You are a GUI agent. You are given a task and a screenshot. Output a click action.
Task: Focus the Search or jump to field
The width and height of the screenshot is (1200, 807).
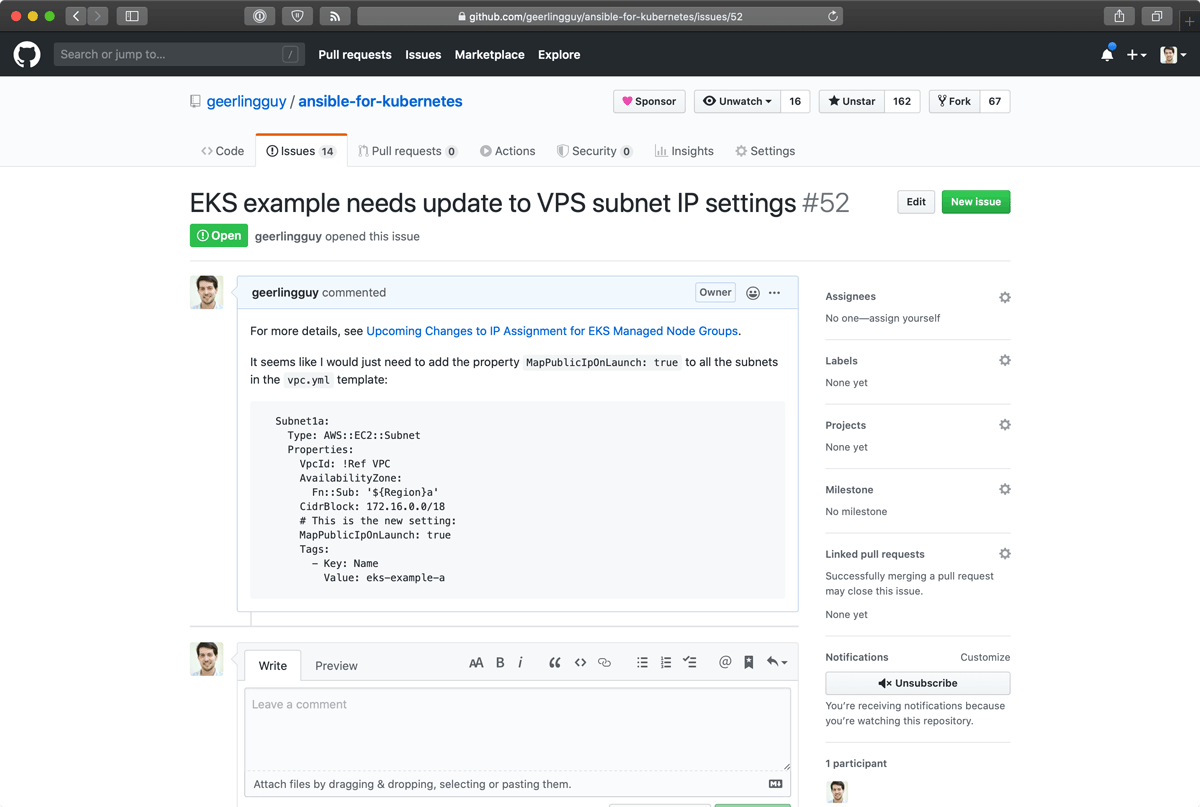178,55
